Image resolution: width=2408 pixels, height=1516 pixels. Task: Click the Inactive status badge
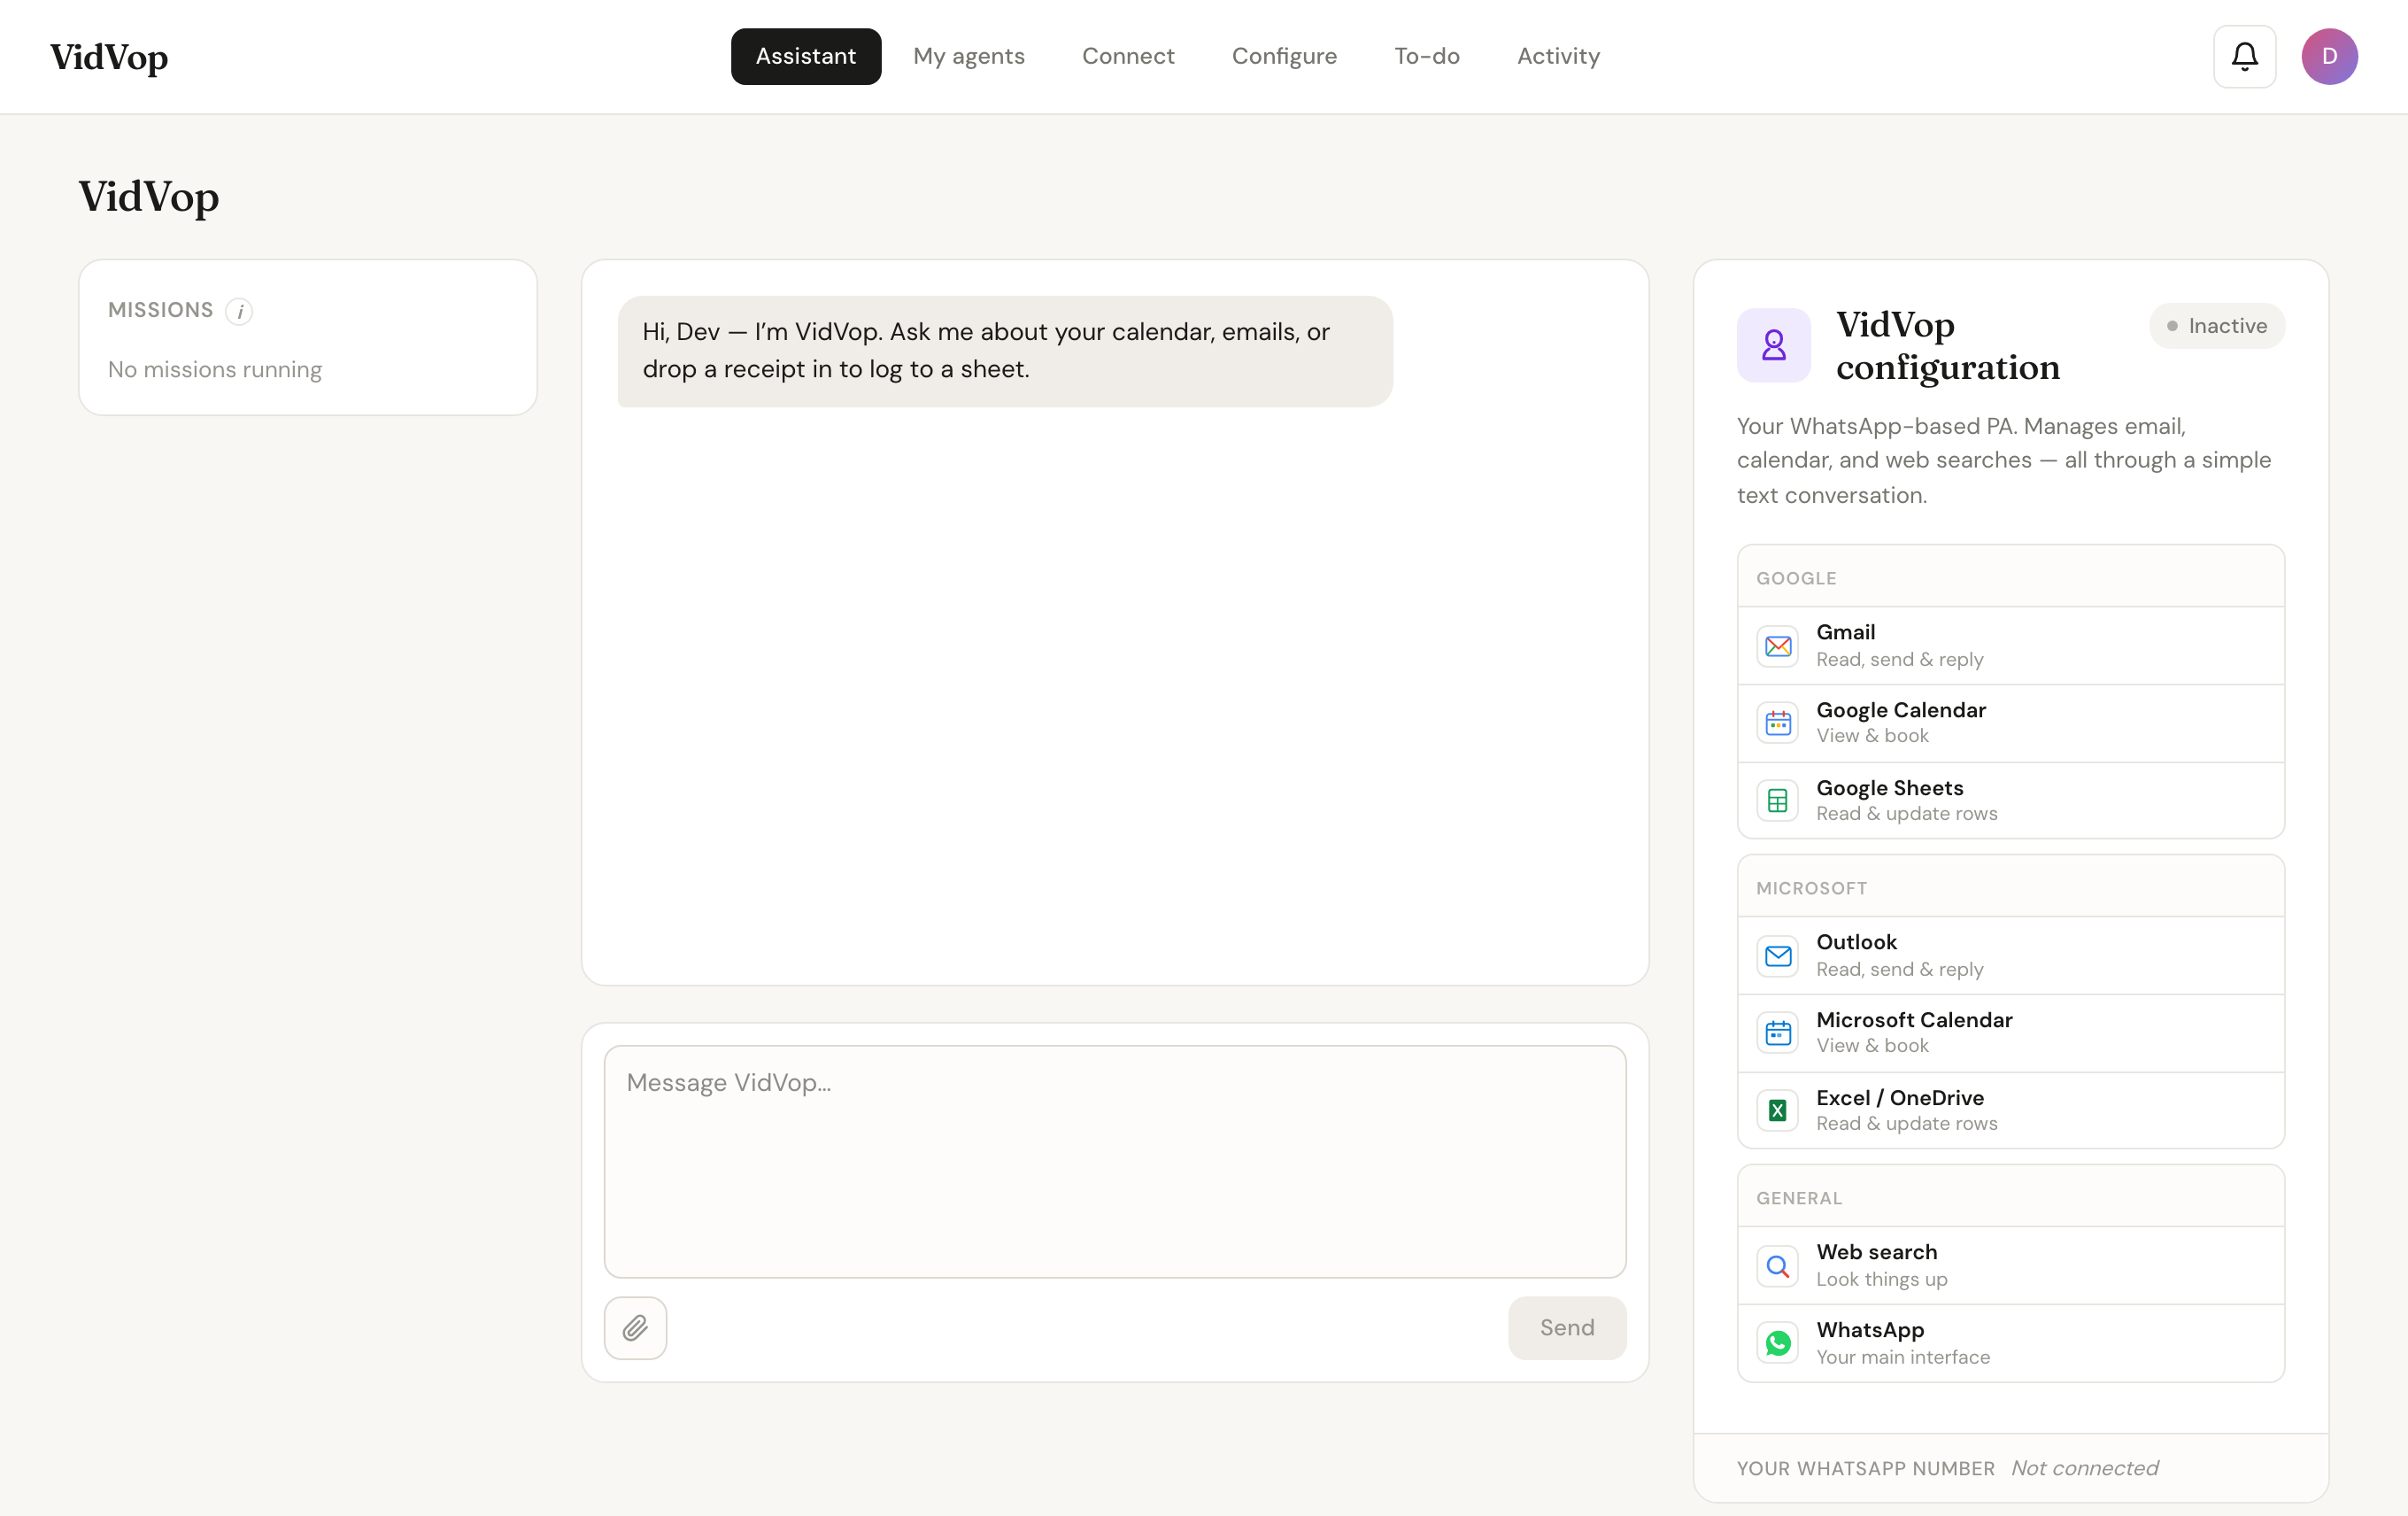coord(2216,326)
